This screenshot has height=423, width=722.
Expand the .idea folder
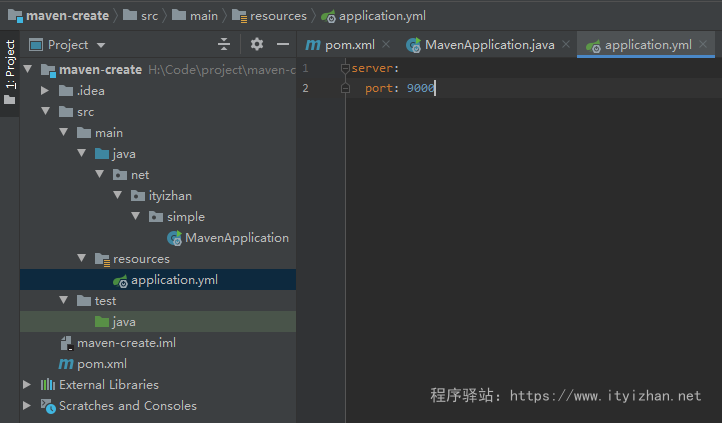point(45,90)
